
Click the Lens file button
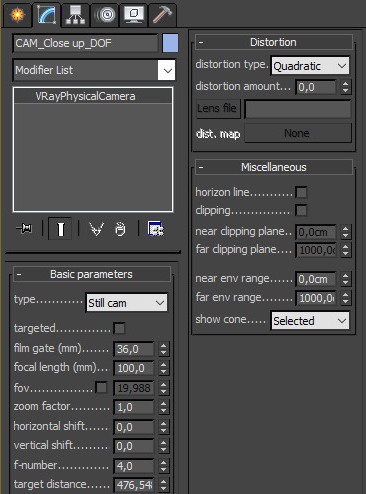click(218, 108)
